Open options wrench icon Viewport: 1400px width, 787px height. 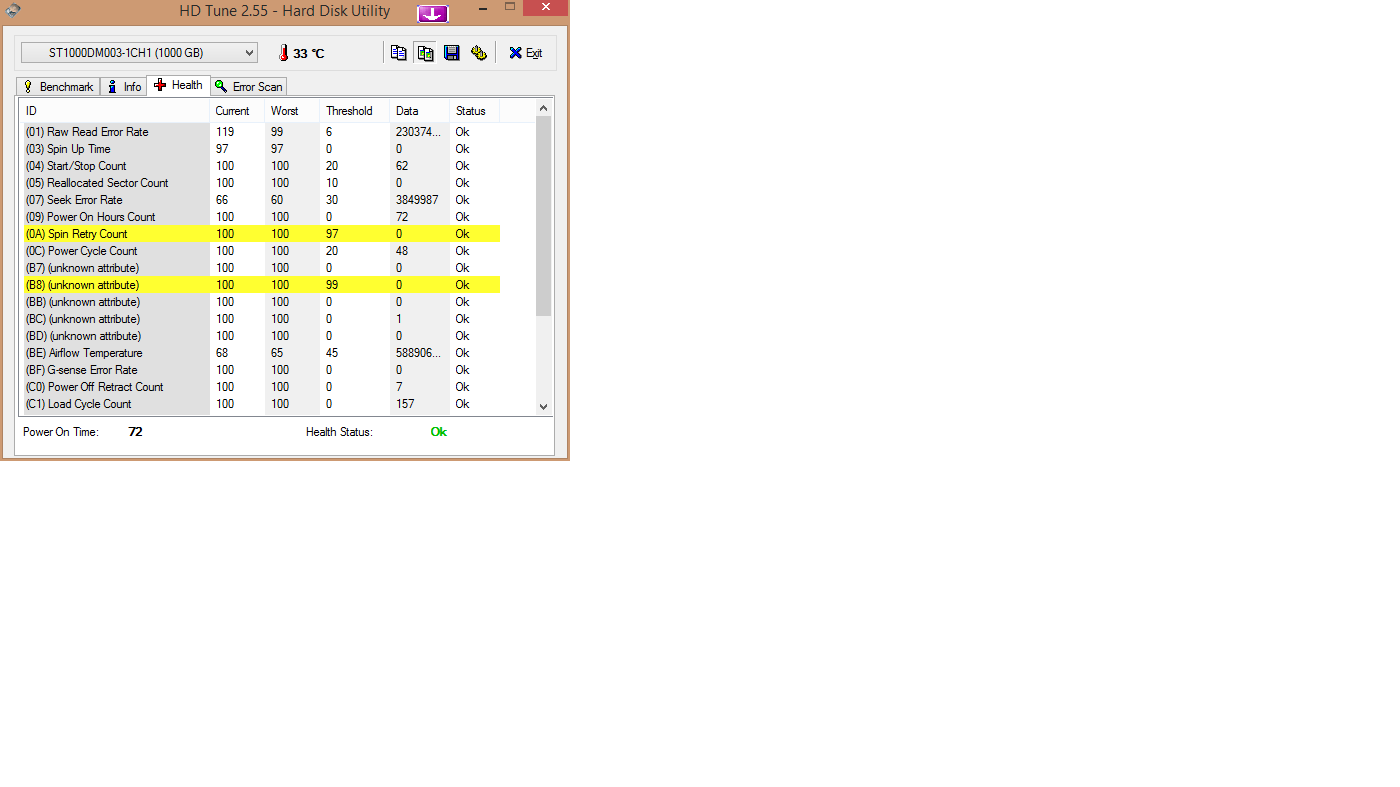pyautogui.click(x=478, y=53)
